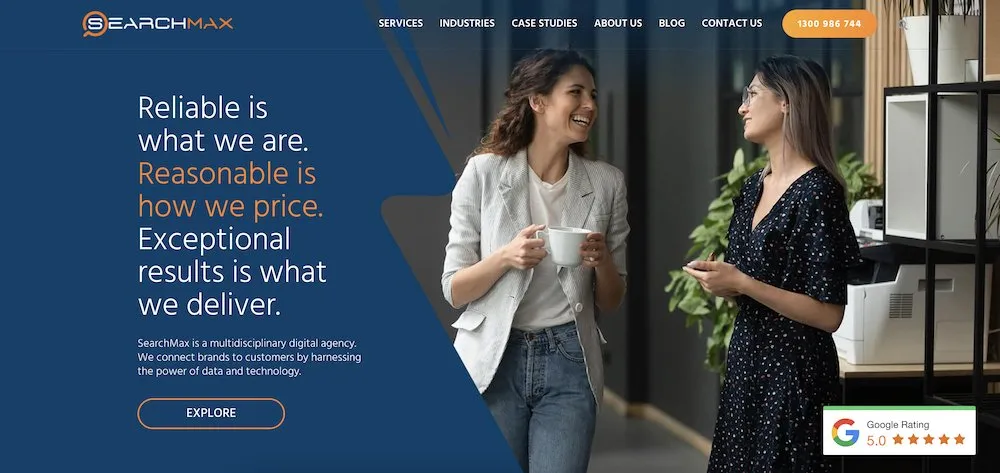
Task: Open the Services menu
Action: [x=401, y=23]
